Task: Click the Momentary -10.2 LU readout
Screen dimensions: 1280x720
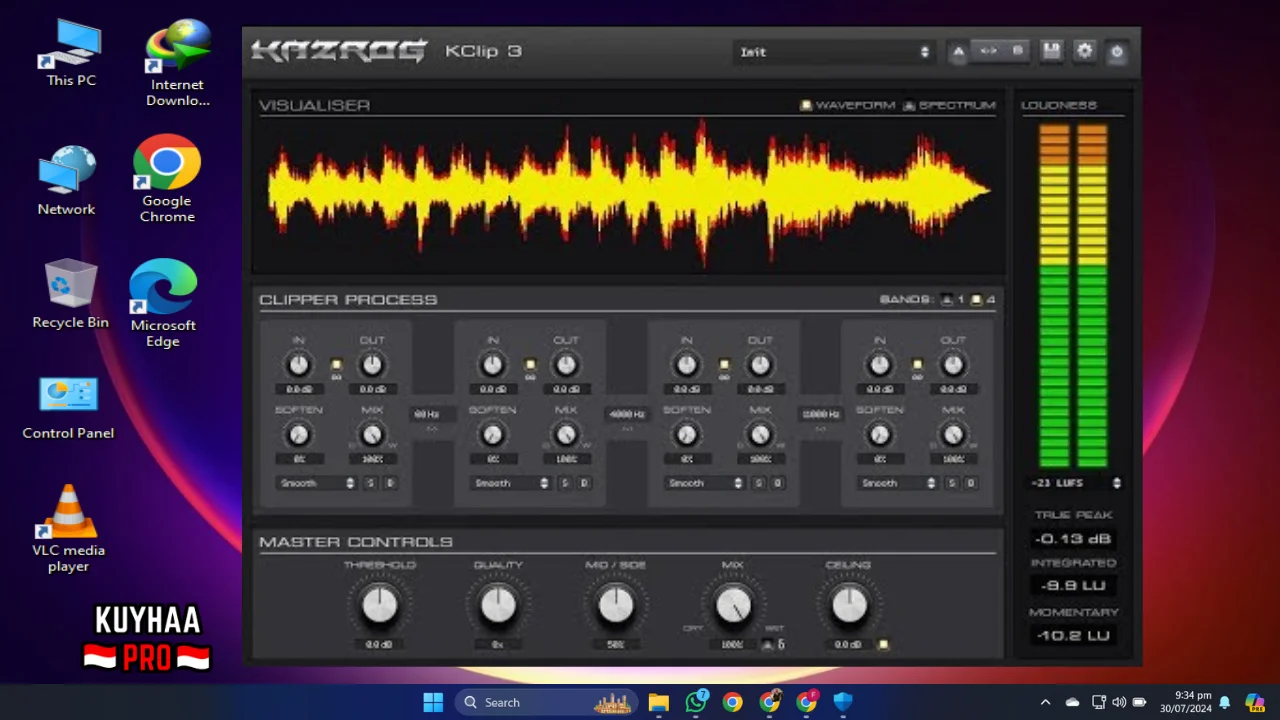Action: (x=1074, y=635)
